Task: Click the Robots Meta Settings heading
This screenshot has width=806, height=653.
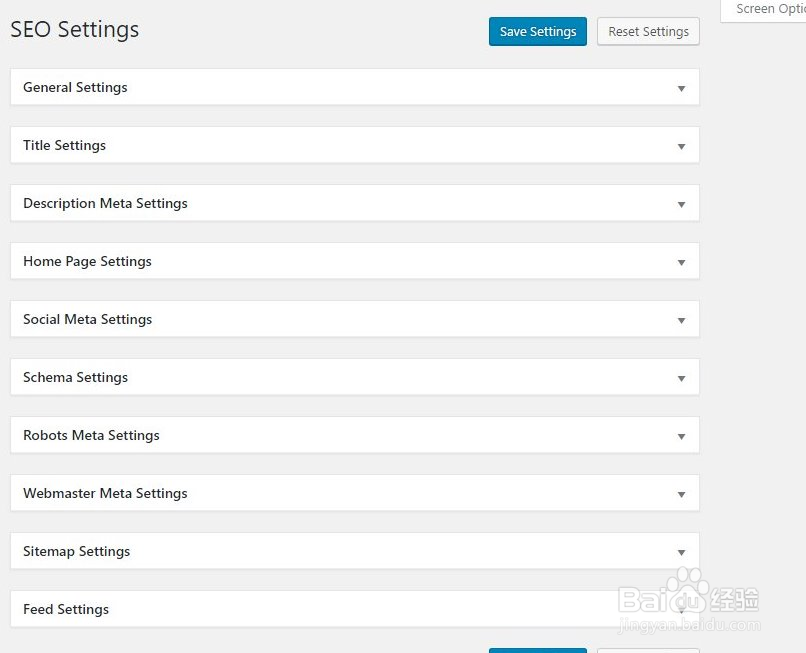Action: (91, 436)
